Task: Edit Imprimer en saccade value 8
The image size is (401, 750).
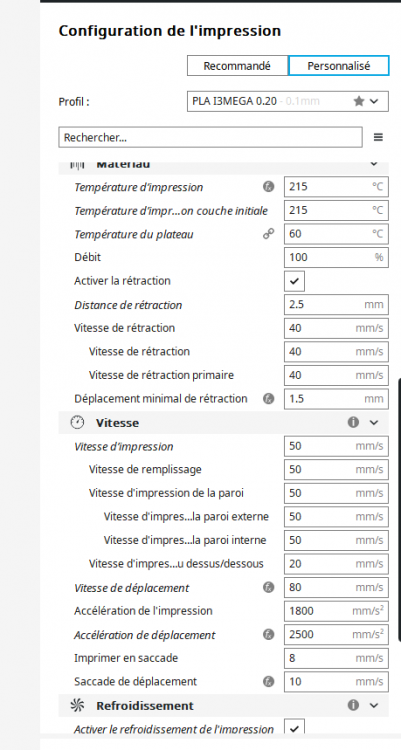Action: click(x=336, y=658)
